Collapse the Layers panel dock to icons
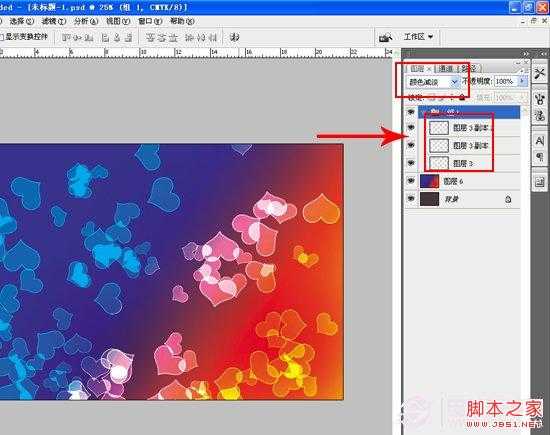550x435 pixels. (525, 54)
